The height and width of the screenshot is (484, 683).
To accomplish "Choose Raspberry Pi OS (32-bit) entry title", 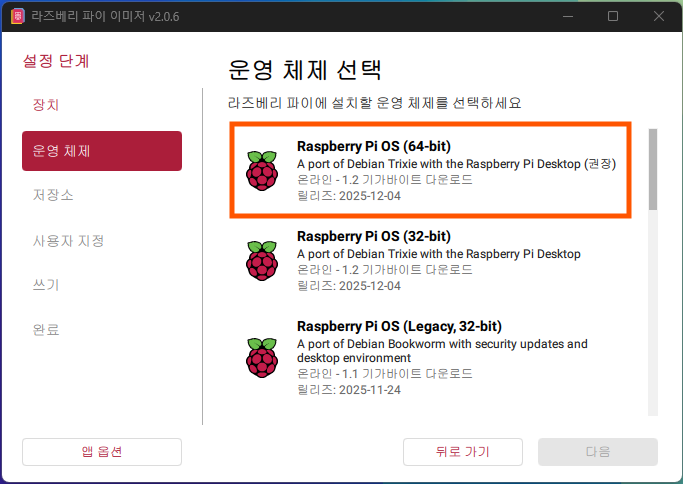I will [x=374, y=236].
